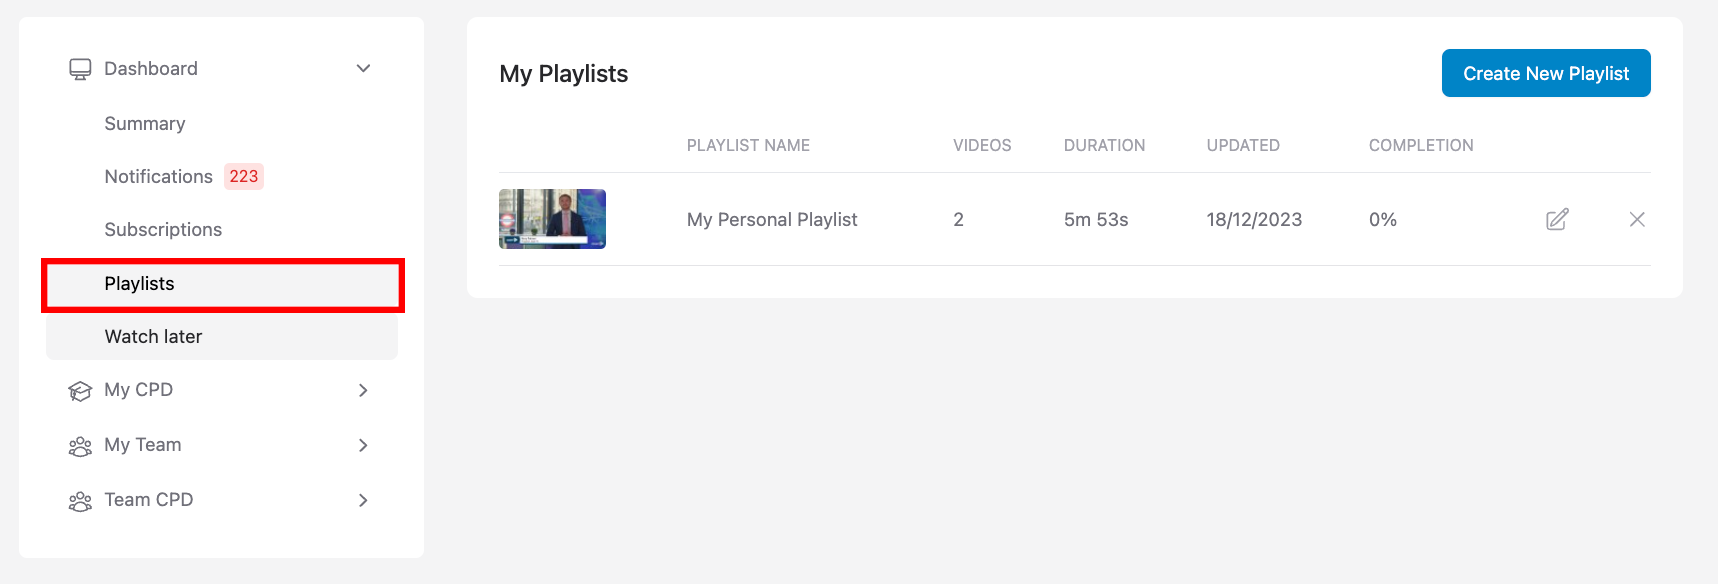Collapse the Dashboard section chevron
This screenshot has height=584, width=1718.
364,68
